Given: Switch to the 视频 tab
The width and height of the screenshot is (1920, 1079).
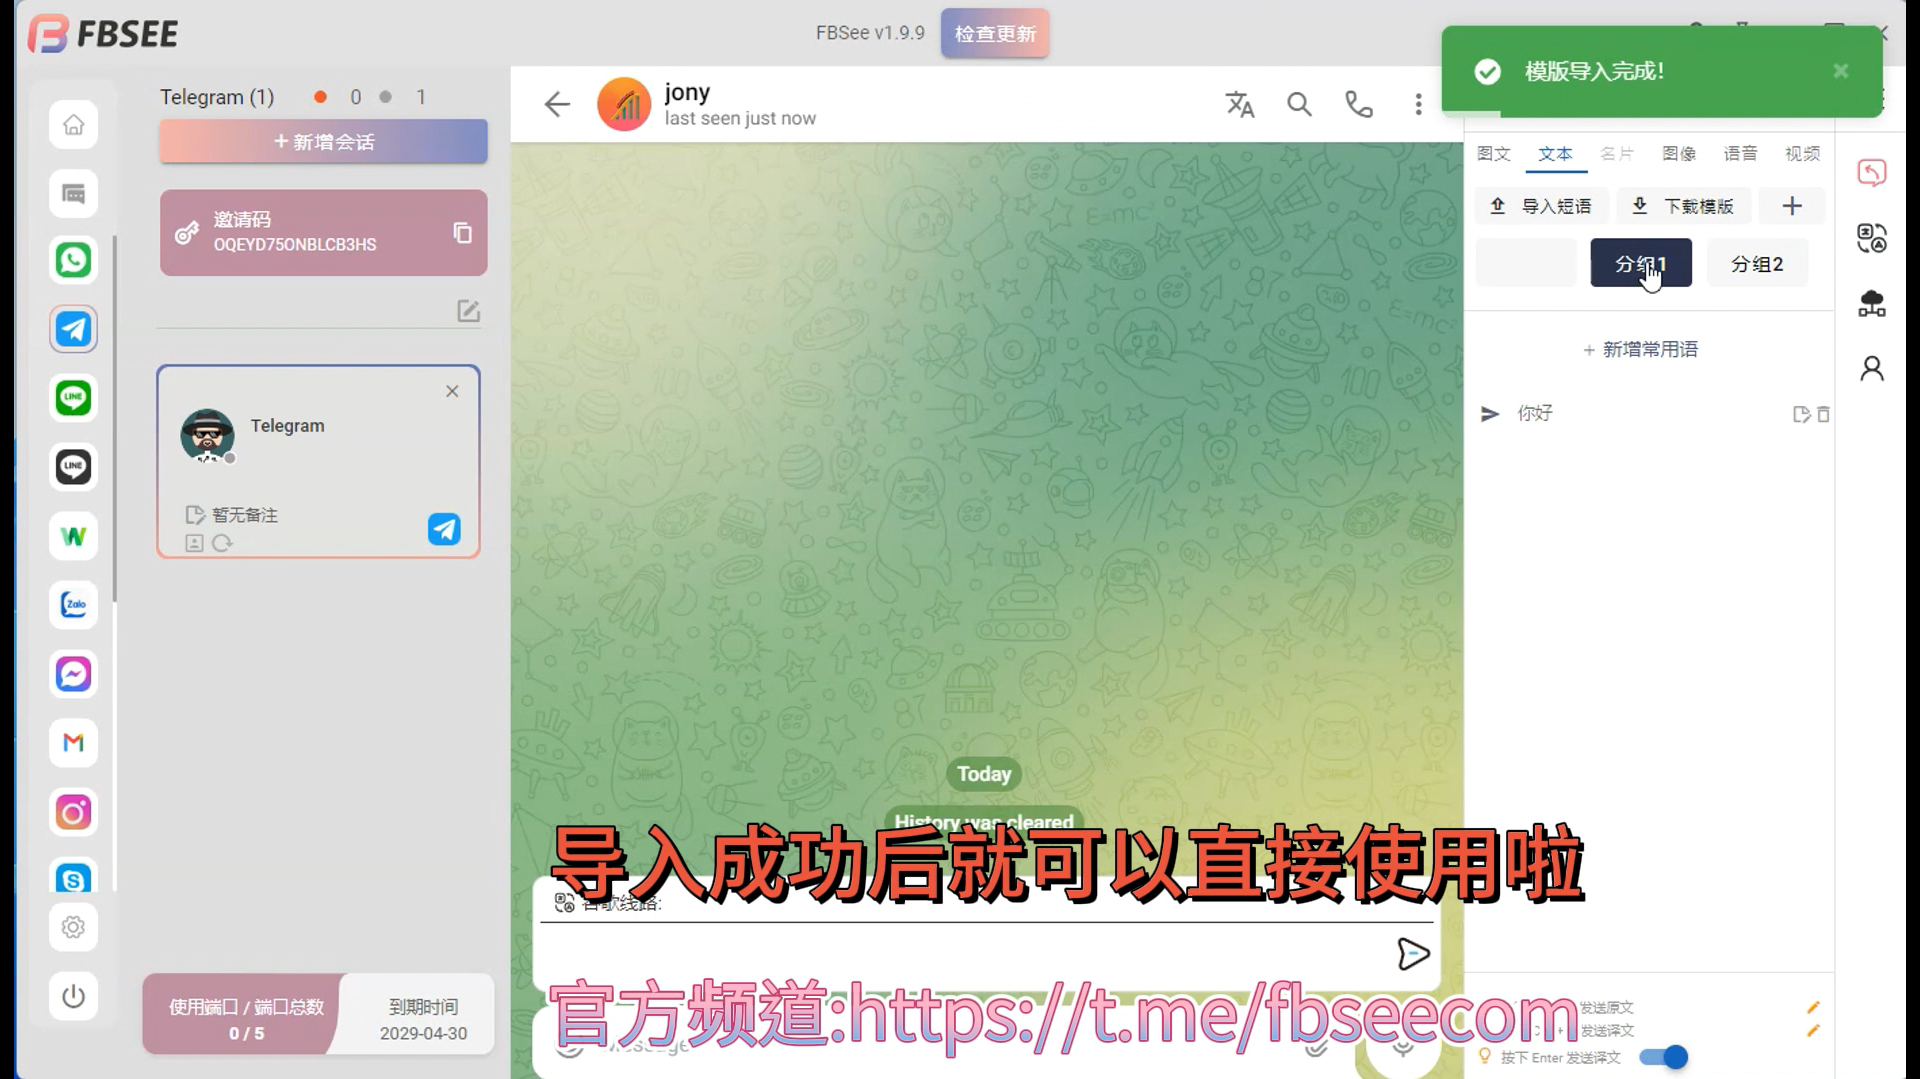Looking at the screenshot, I should tap(1803, 154).
